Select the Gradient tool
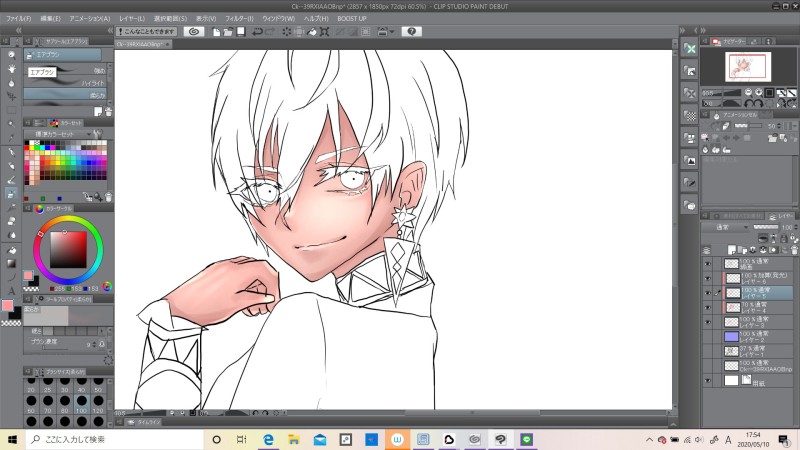This screenshot has width=800, height=450. point(11,263)
